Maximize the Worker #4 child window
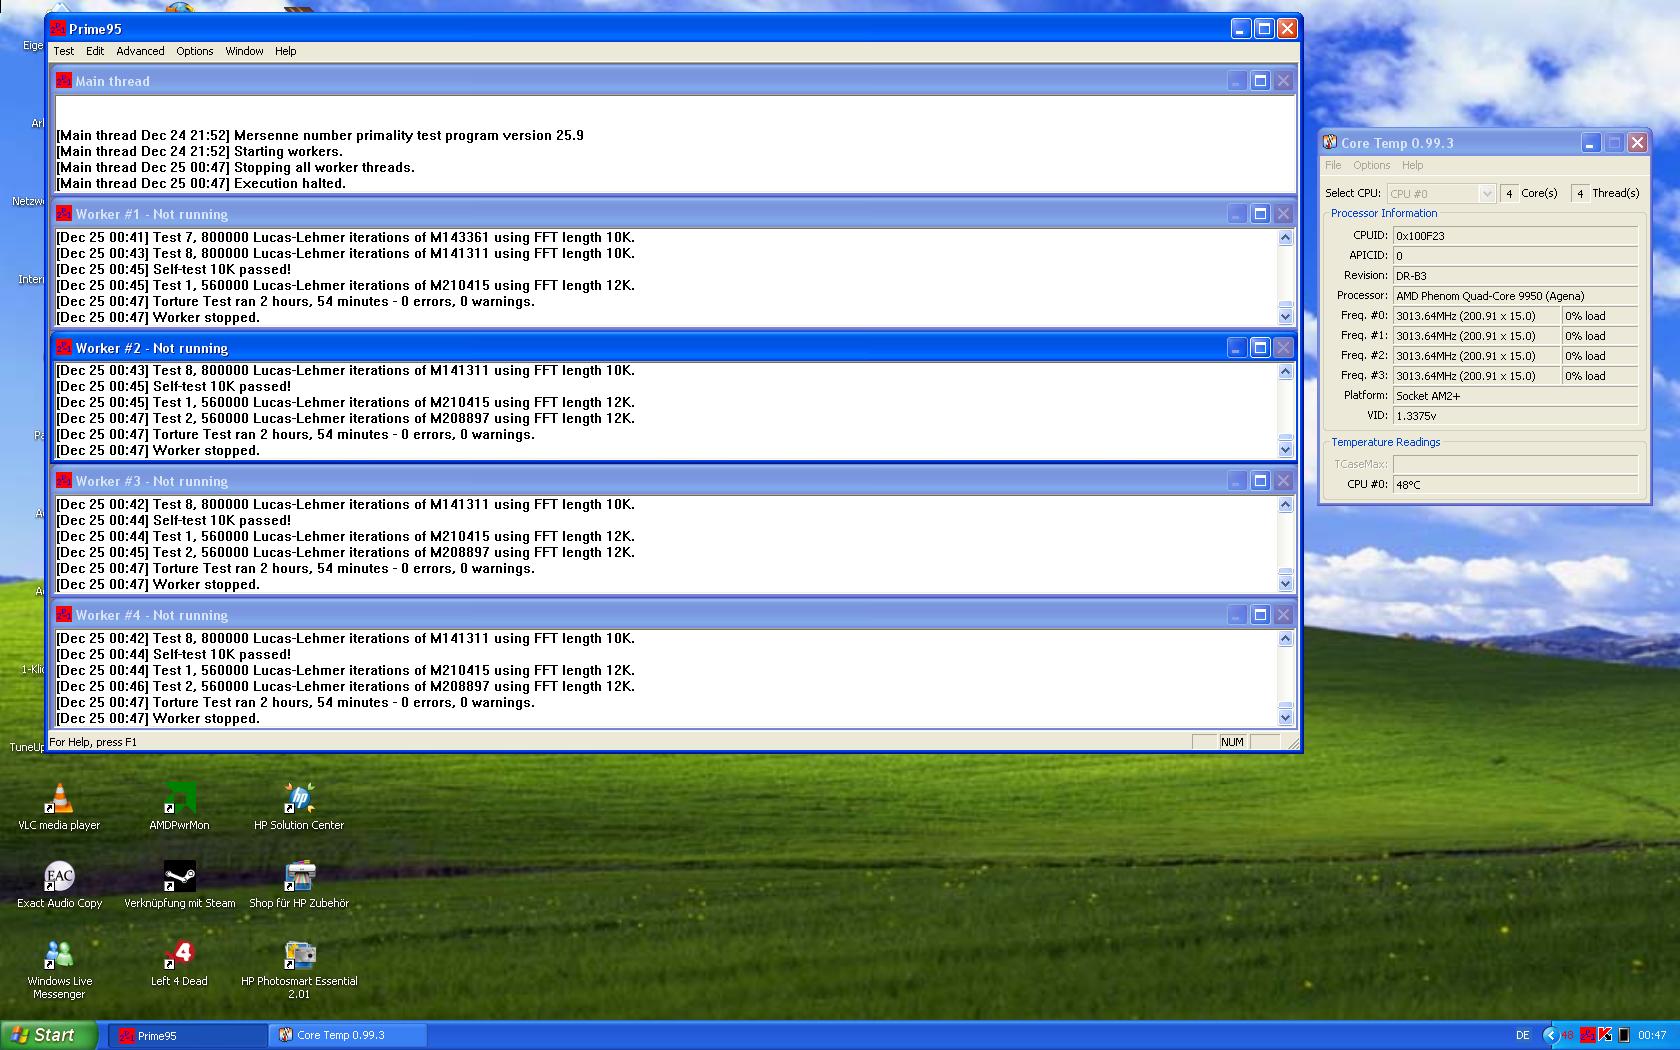The image size is (1680, 1050). coord(1260,615)
